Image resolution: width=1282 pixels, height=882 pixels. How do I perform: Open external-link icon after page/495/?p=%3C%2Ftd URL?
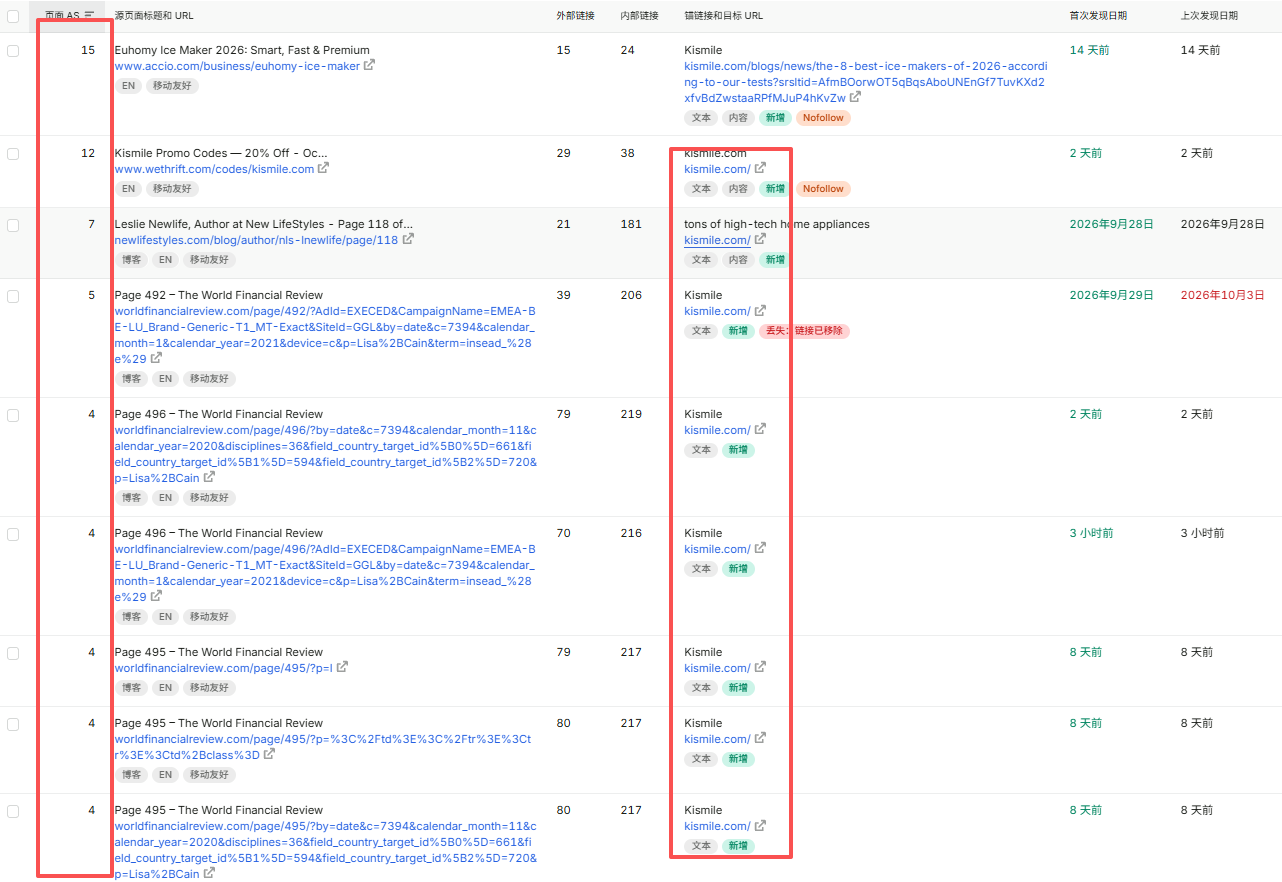tap(269, 754)
